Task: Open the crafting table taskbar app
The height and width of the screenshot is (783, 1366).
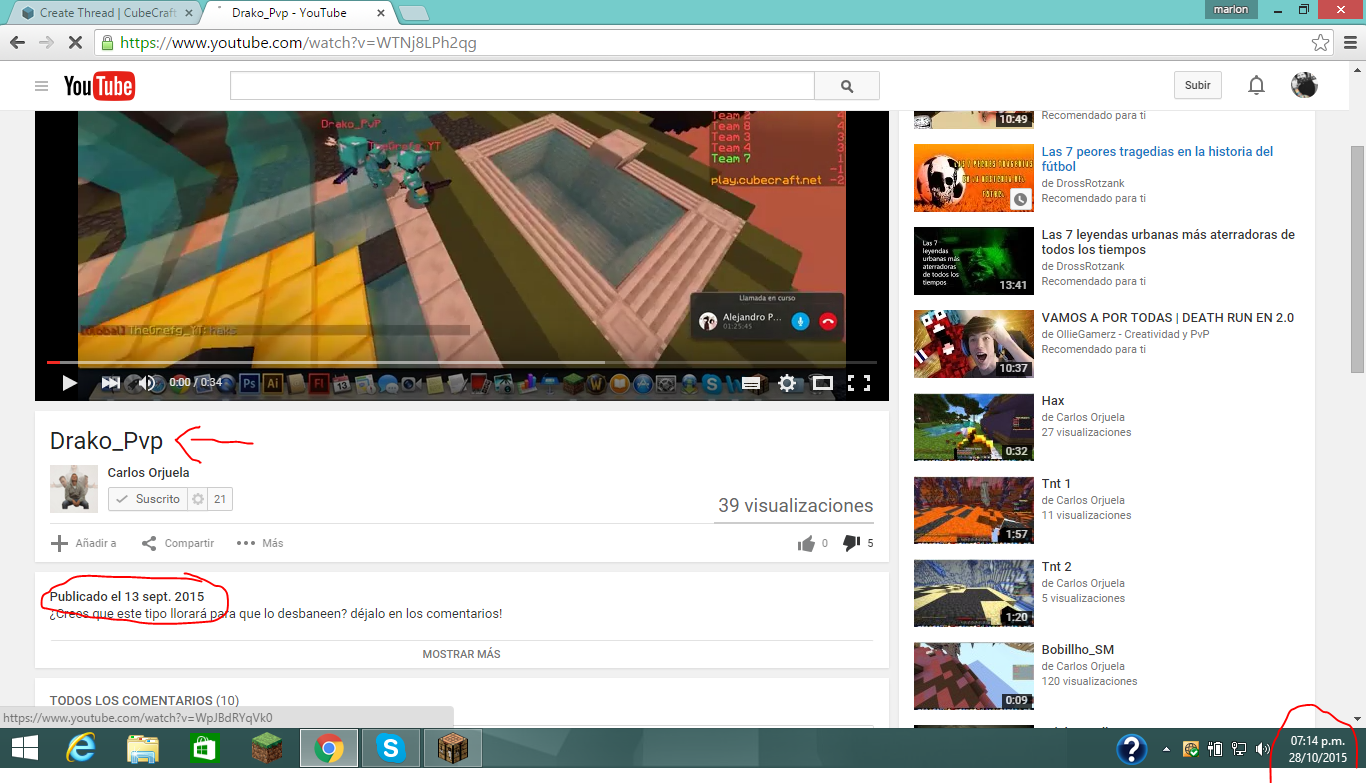Action: click(453, 748)
